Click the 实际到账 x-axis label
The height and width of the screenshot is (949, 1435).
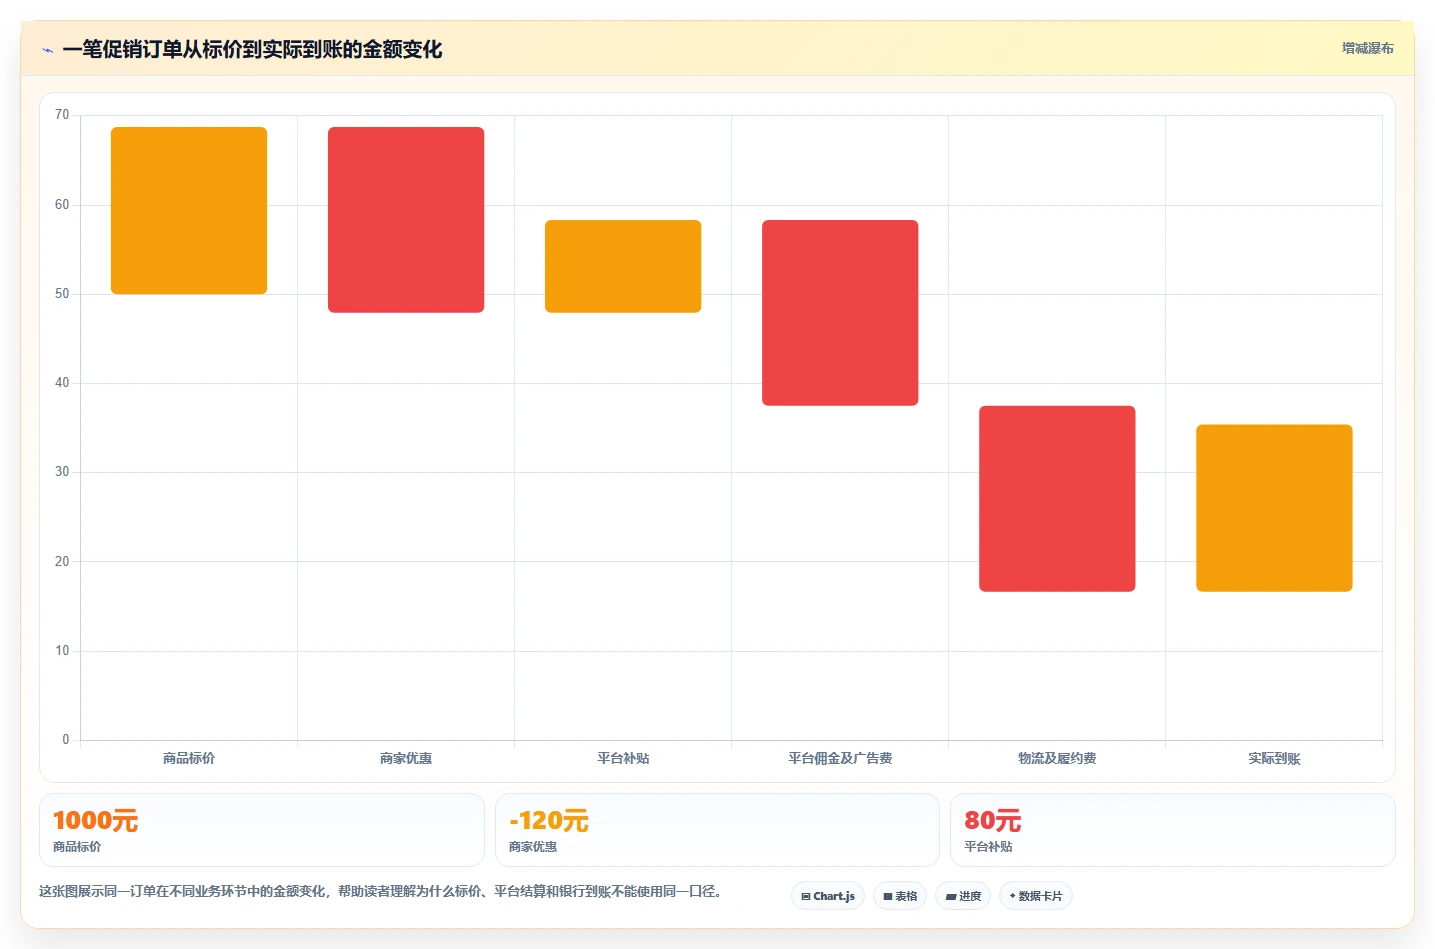(1274, 759)
